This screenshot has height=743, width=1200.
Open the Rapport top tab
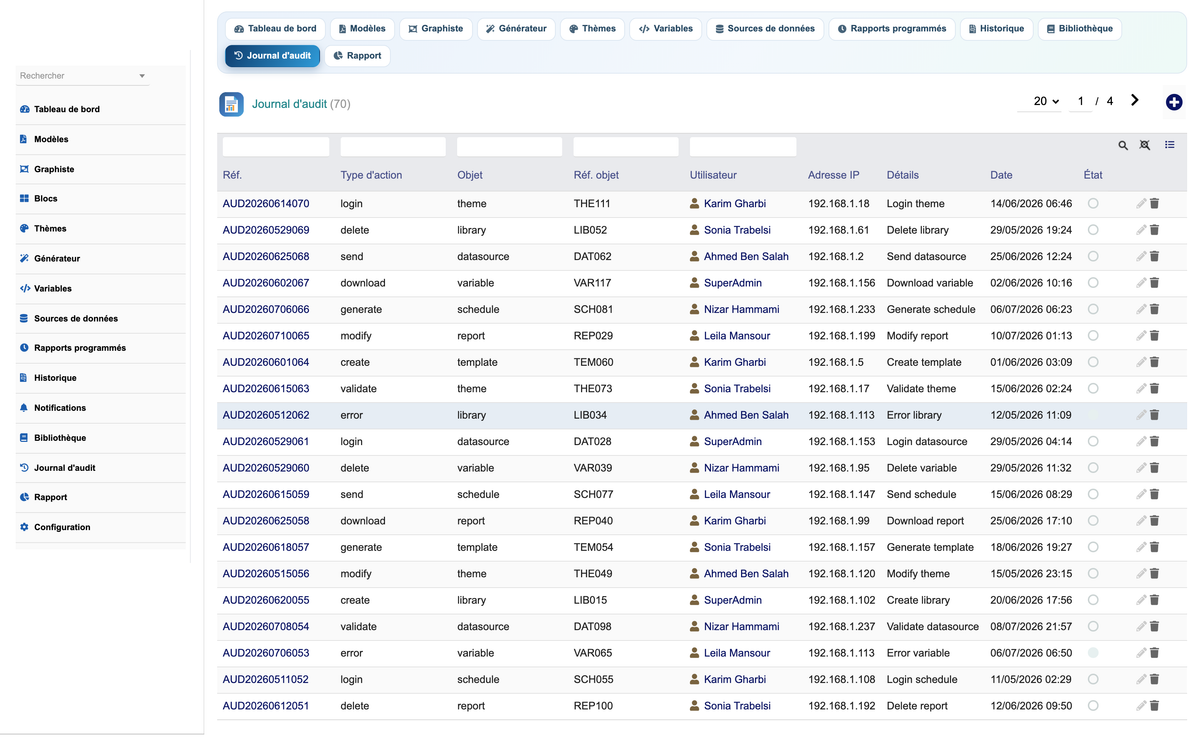pos(357,56)
